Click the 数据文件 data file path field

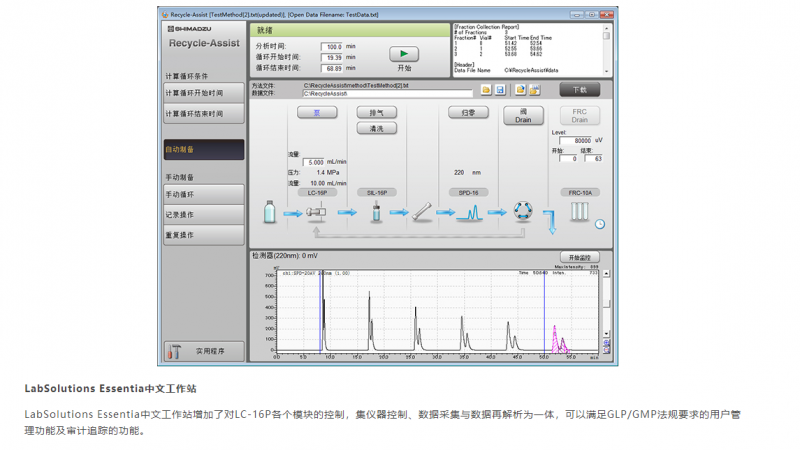point(388,94)
